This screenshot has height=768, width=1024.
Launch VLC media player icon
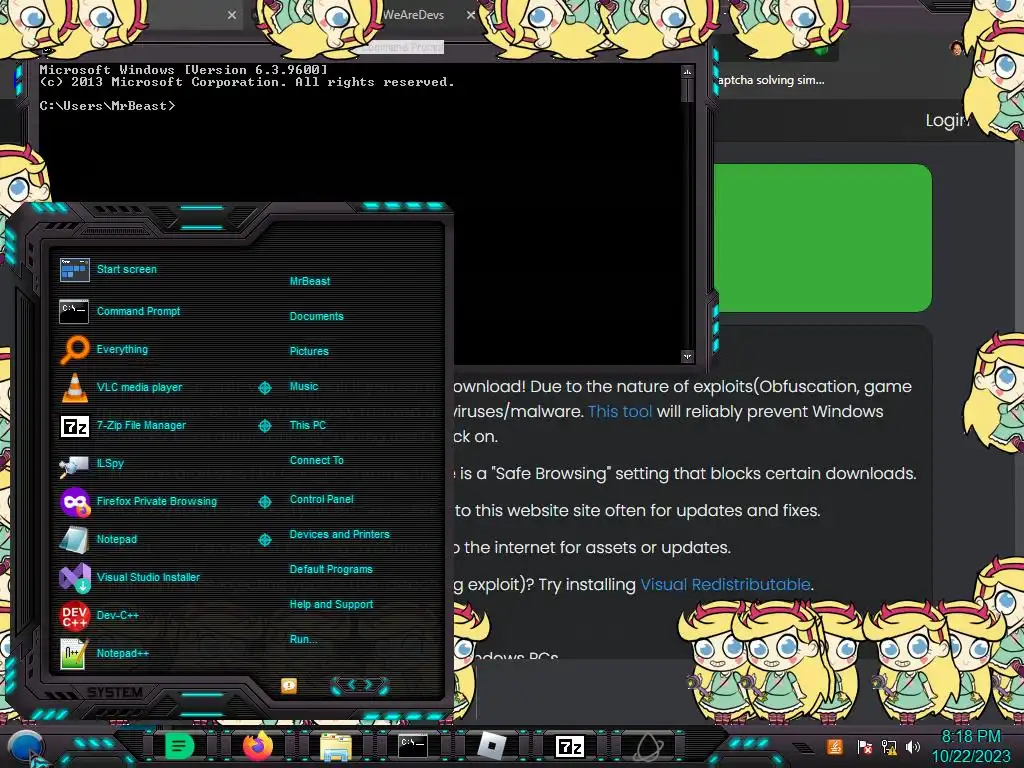pyautogui.click(x=74, y=387)
